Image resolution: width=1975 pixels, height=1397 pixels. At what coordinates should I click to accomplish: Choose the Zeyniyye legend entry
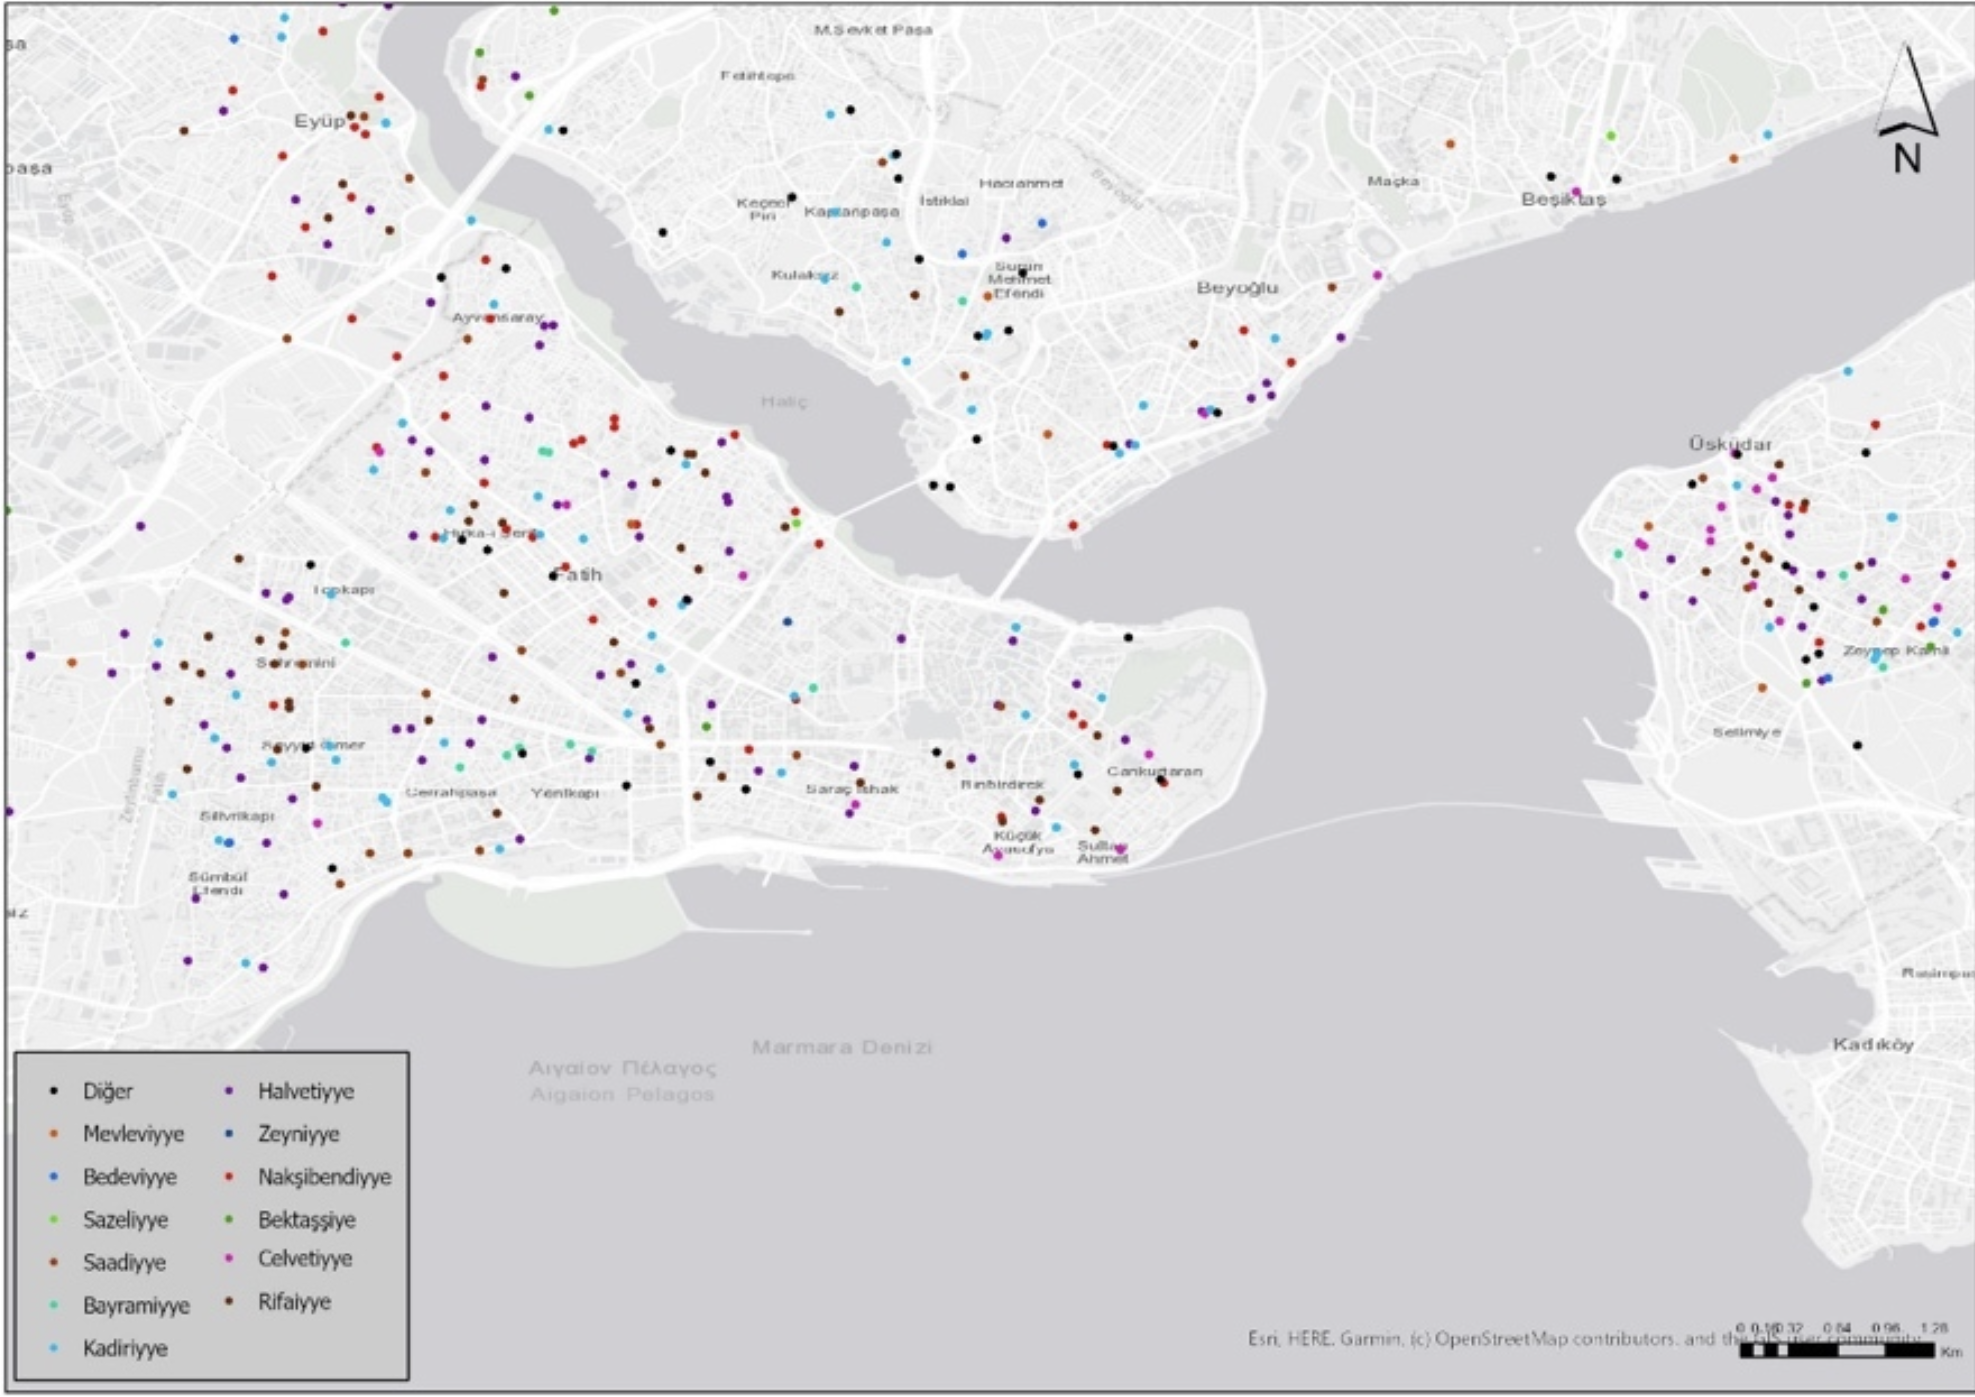pyautogui.click(x=298, y=1134)
